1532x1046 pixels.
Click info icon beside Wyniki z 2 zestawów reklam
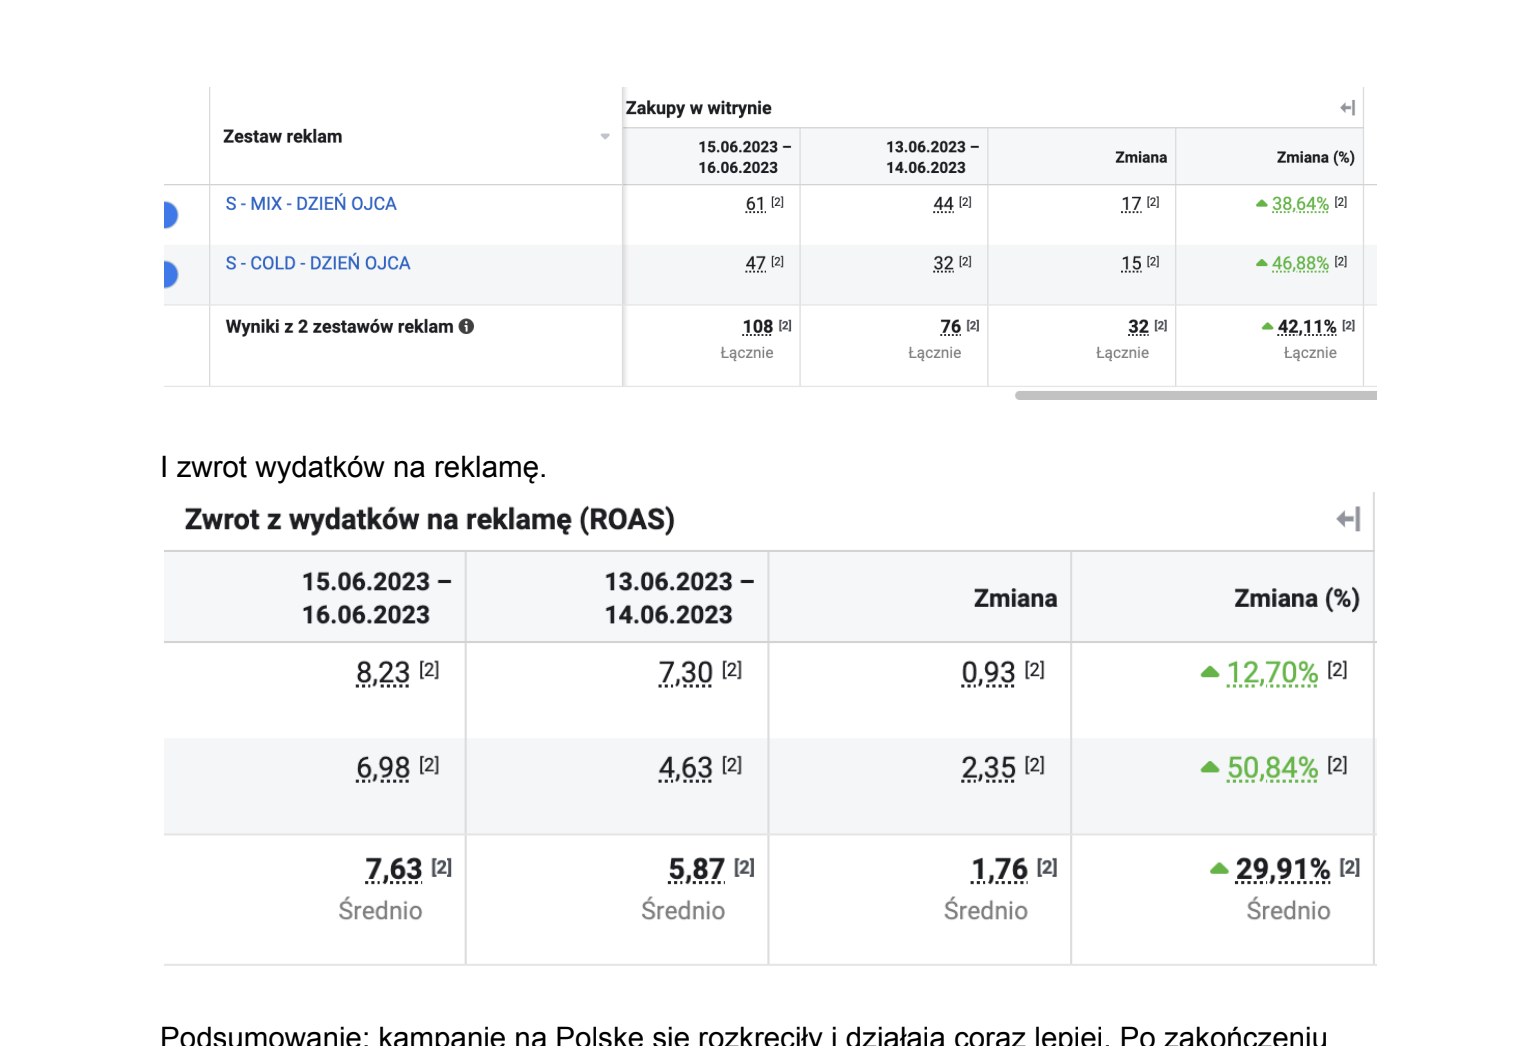(466, 326)
